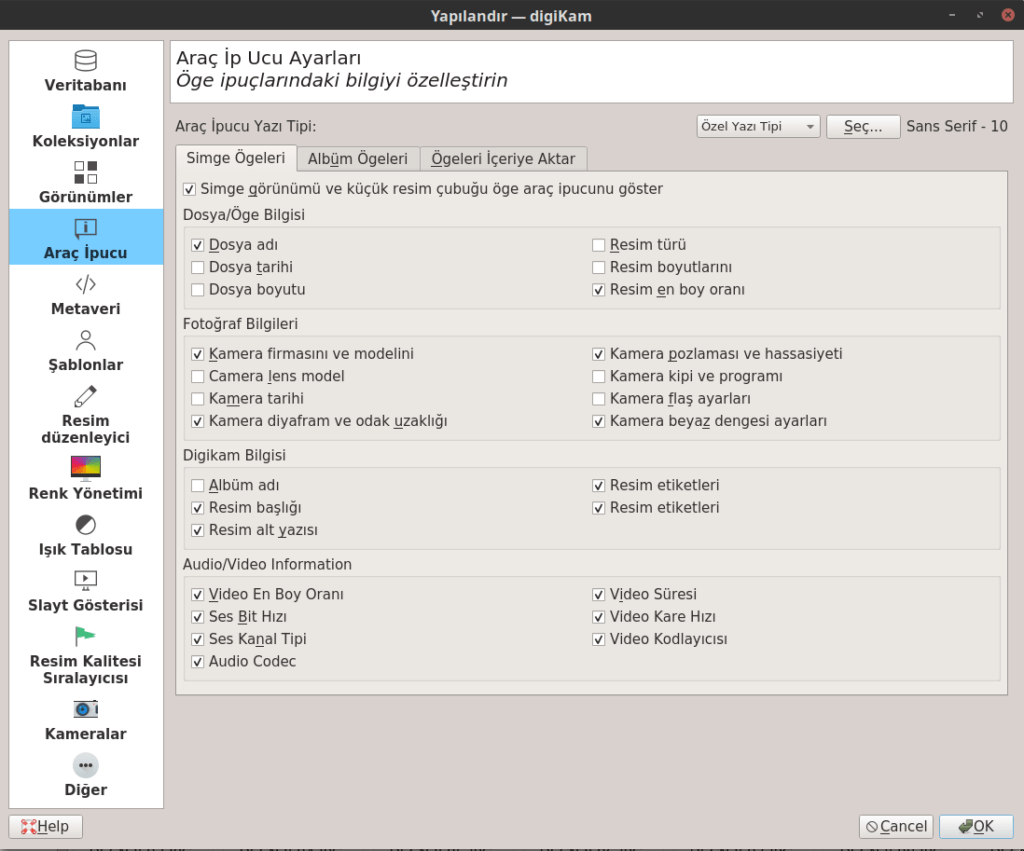Disable the Resim en boy oranı checkbox
Viewport: 1024px width, 851px height.
598,289
